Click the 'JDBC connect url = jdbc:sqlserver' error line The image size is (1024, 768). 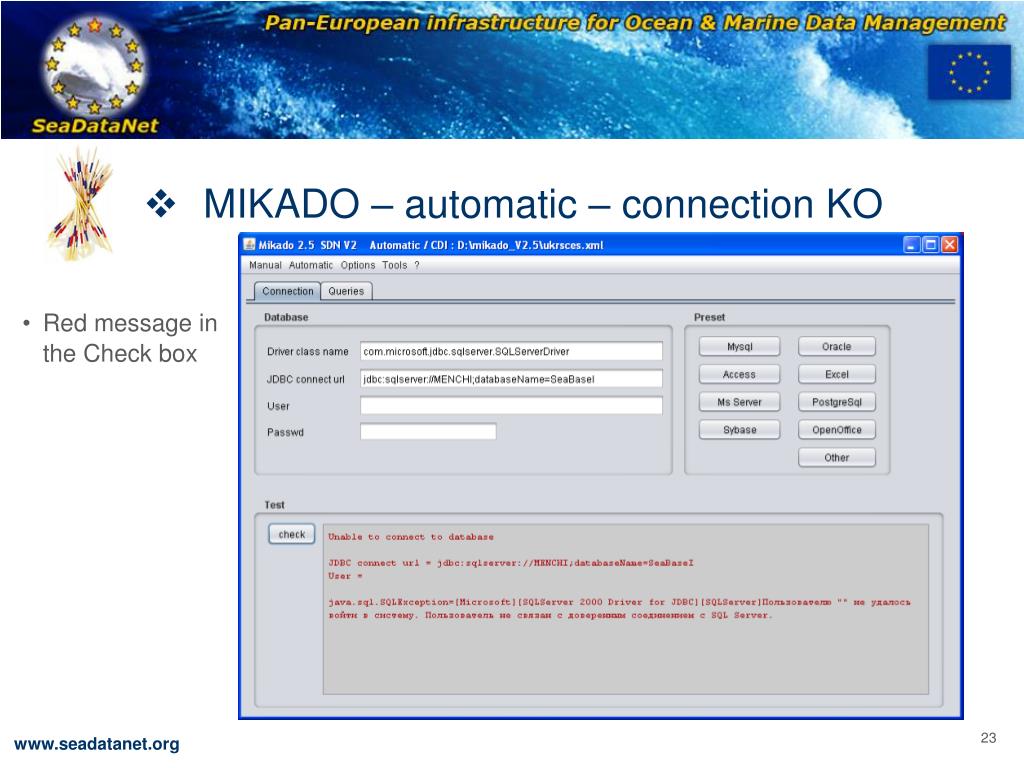pyautogui.click(x=511, y=563)
